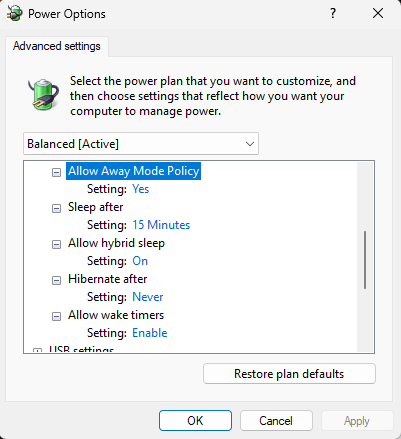Select the Allow Away Mode Policy item
This screenshot has height=439, width=401.
point(133,171)
